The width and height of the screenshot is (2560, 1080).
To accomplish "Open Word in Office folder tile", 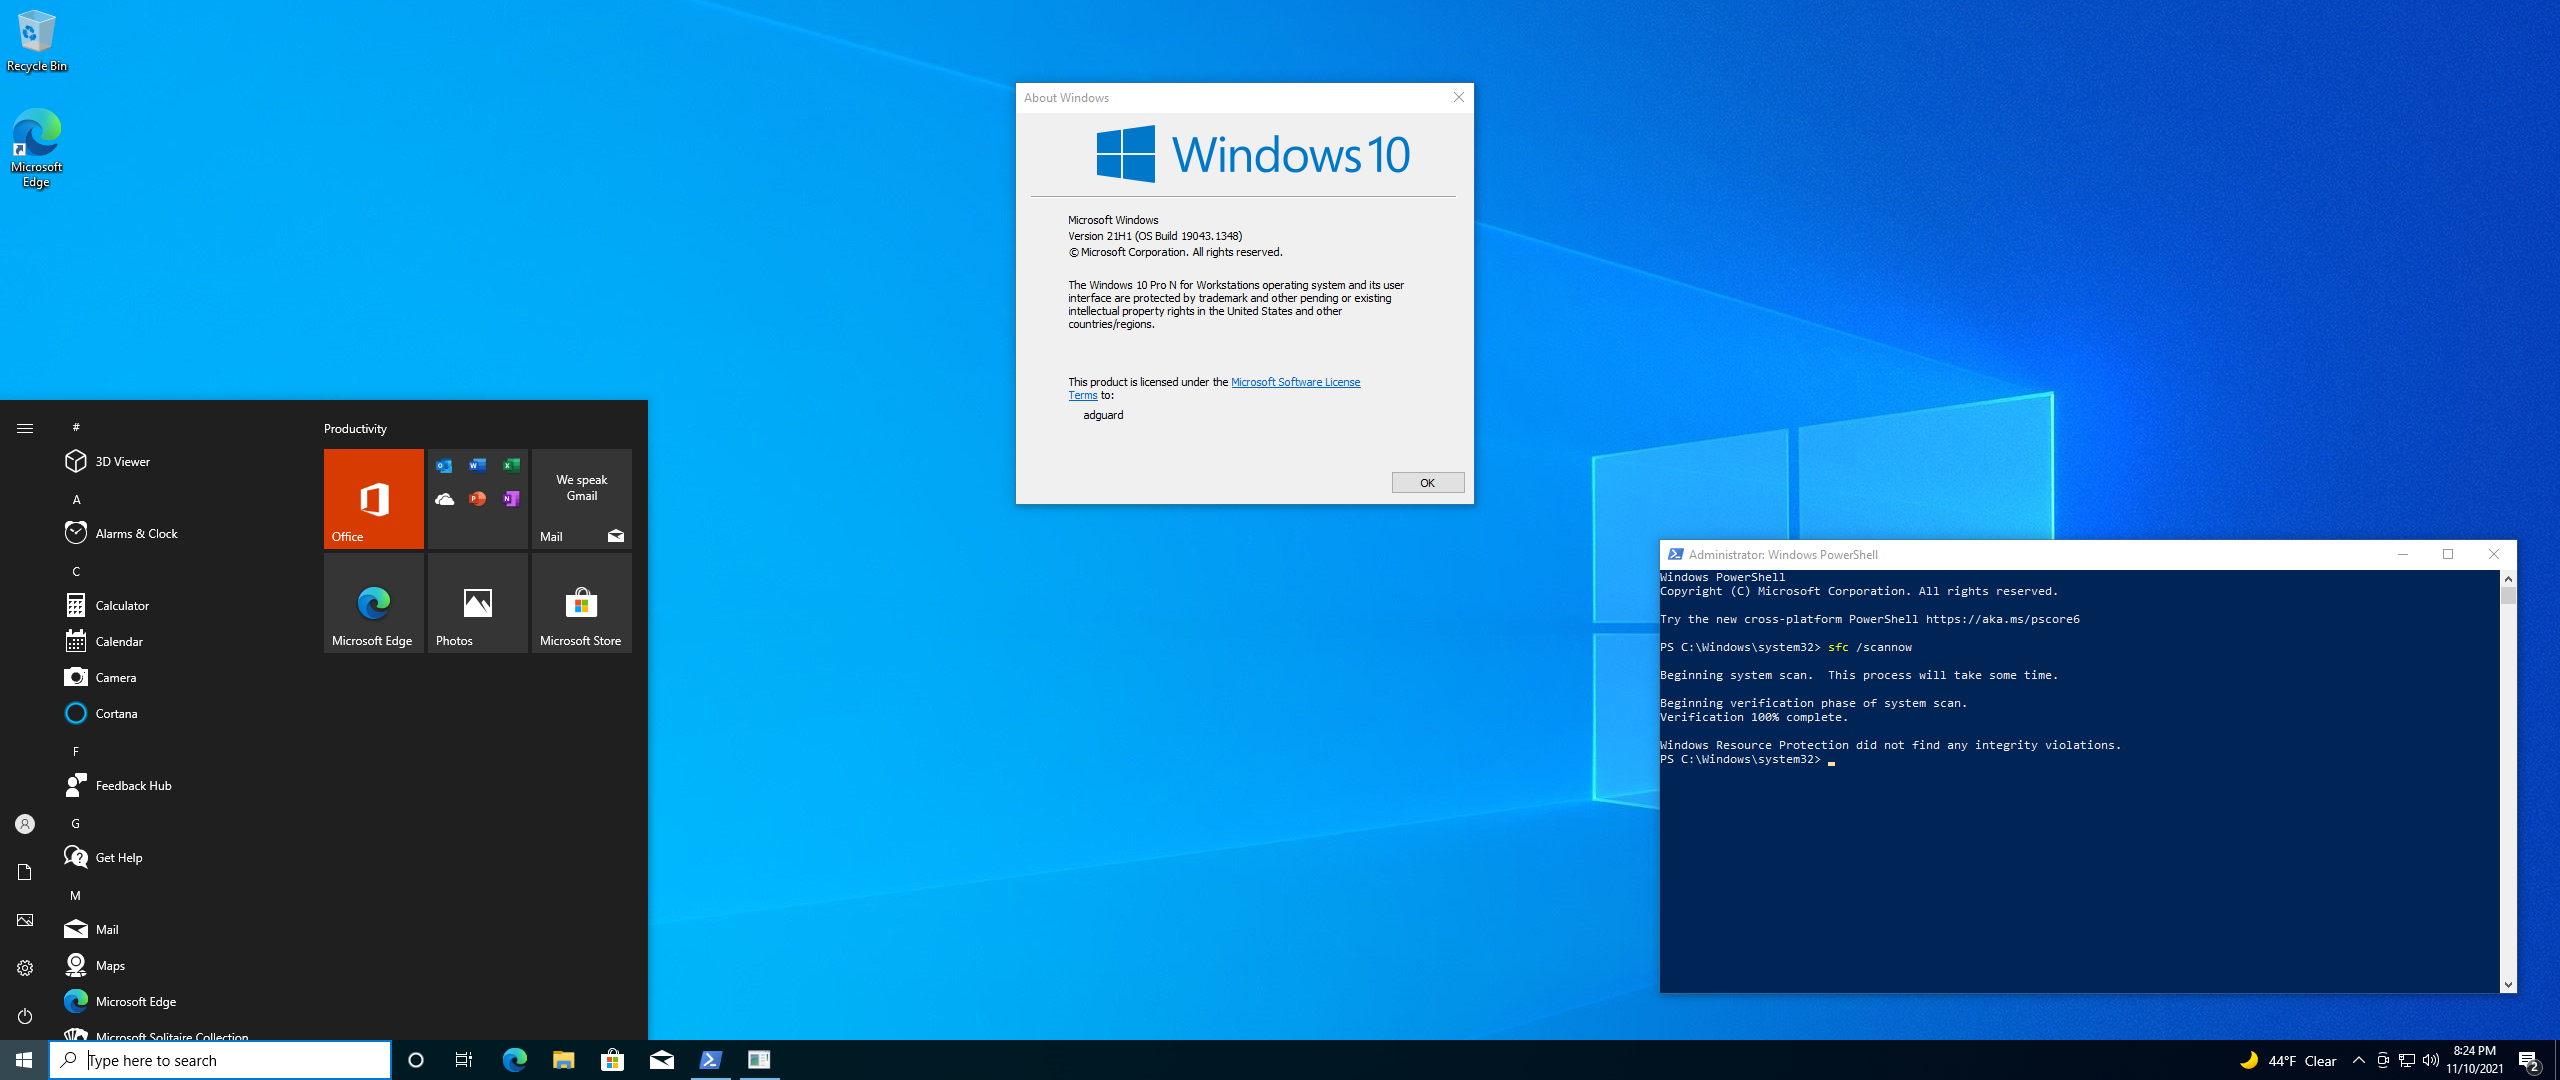I will tap(478, 466).
